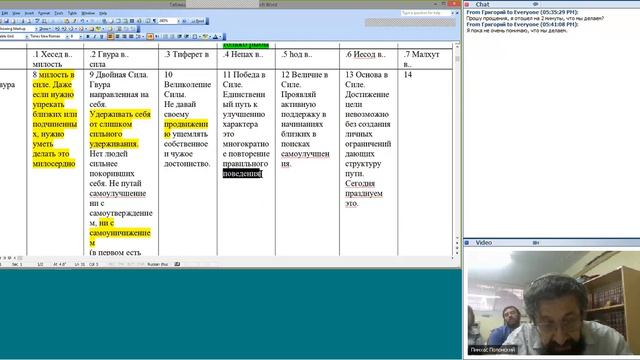The width and height of the screenshot is (640, 360).
Task: Click the Font Color icon
Action: (215, 36)
